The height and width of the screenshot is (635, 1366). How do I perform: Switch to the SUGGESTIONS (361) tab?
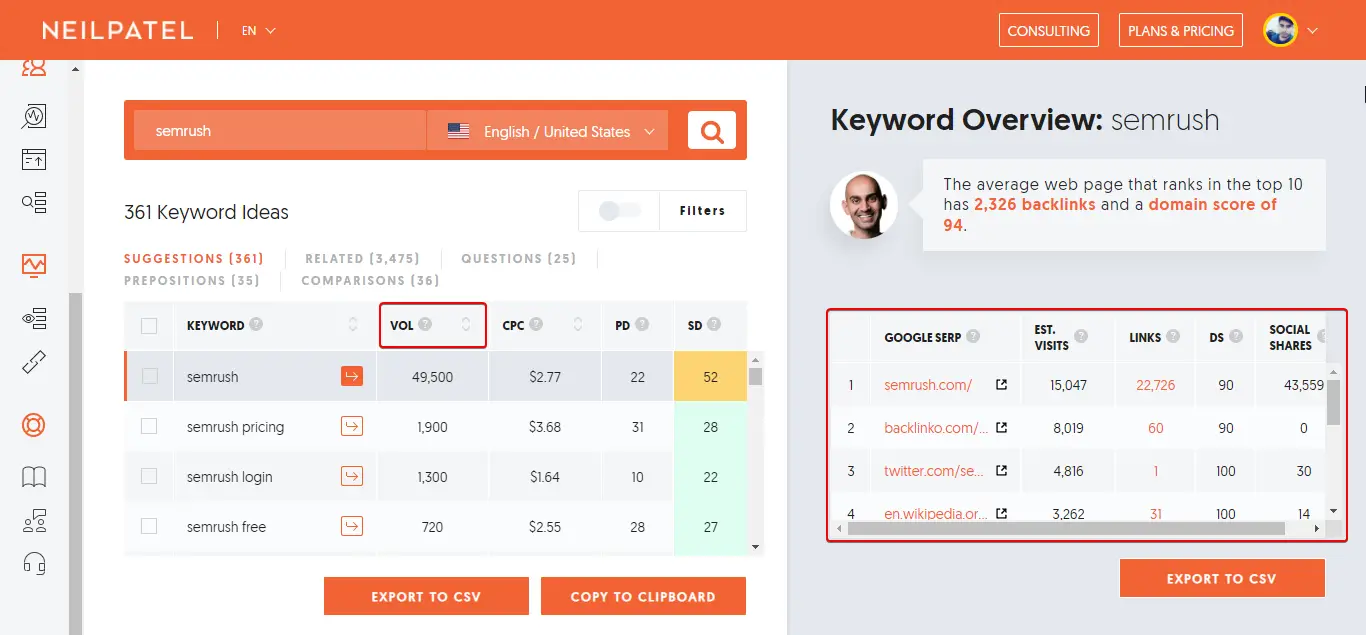click(194, 258)
